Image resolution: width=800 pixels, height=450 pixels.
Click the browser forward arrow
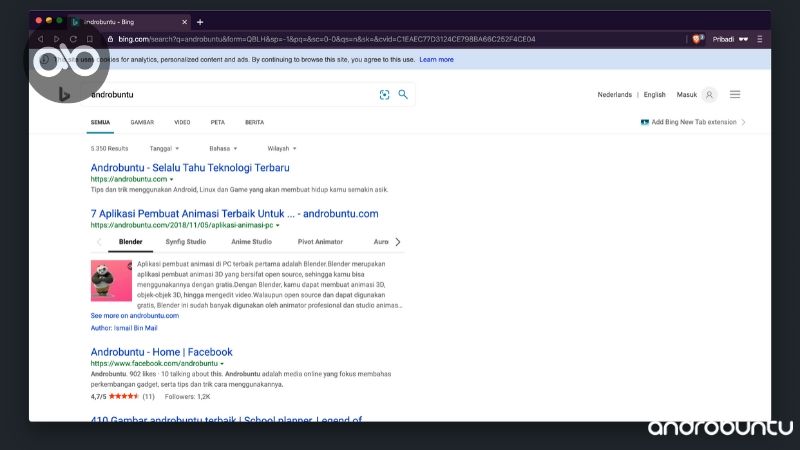click(57, 39)
